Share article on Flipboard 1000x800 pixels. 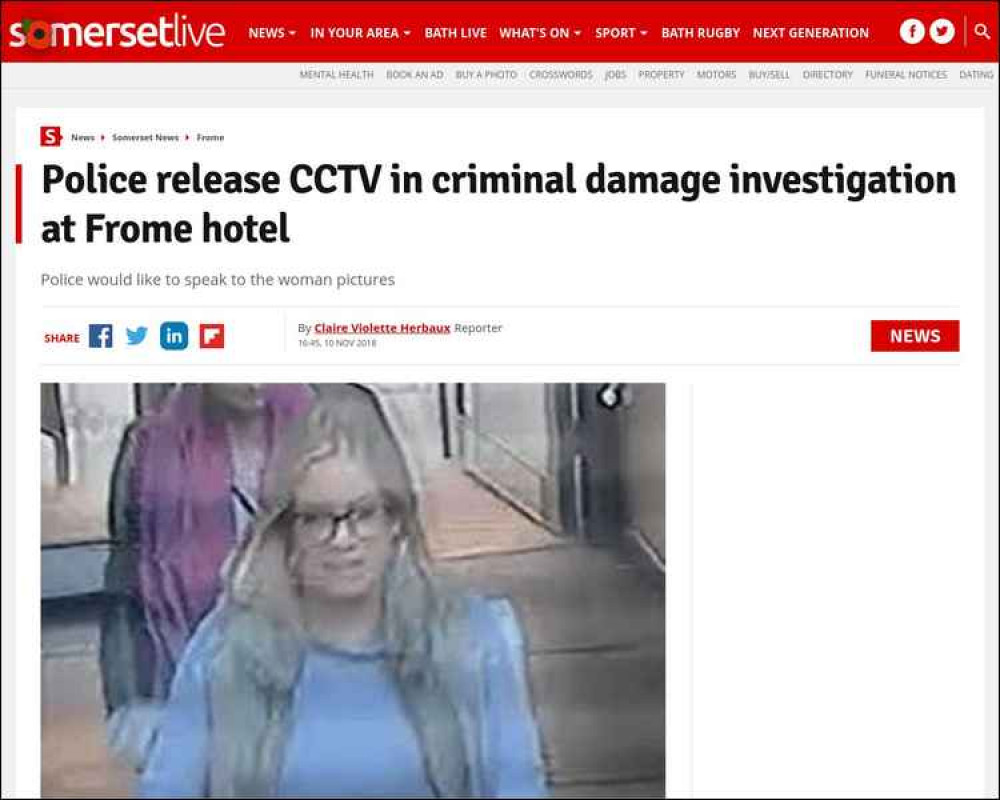pos(212,336)
